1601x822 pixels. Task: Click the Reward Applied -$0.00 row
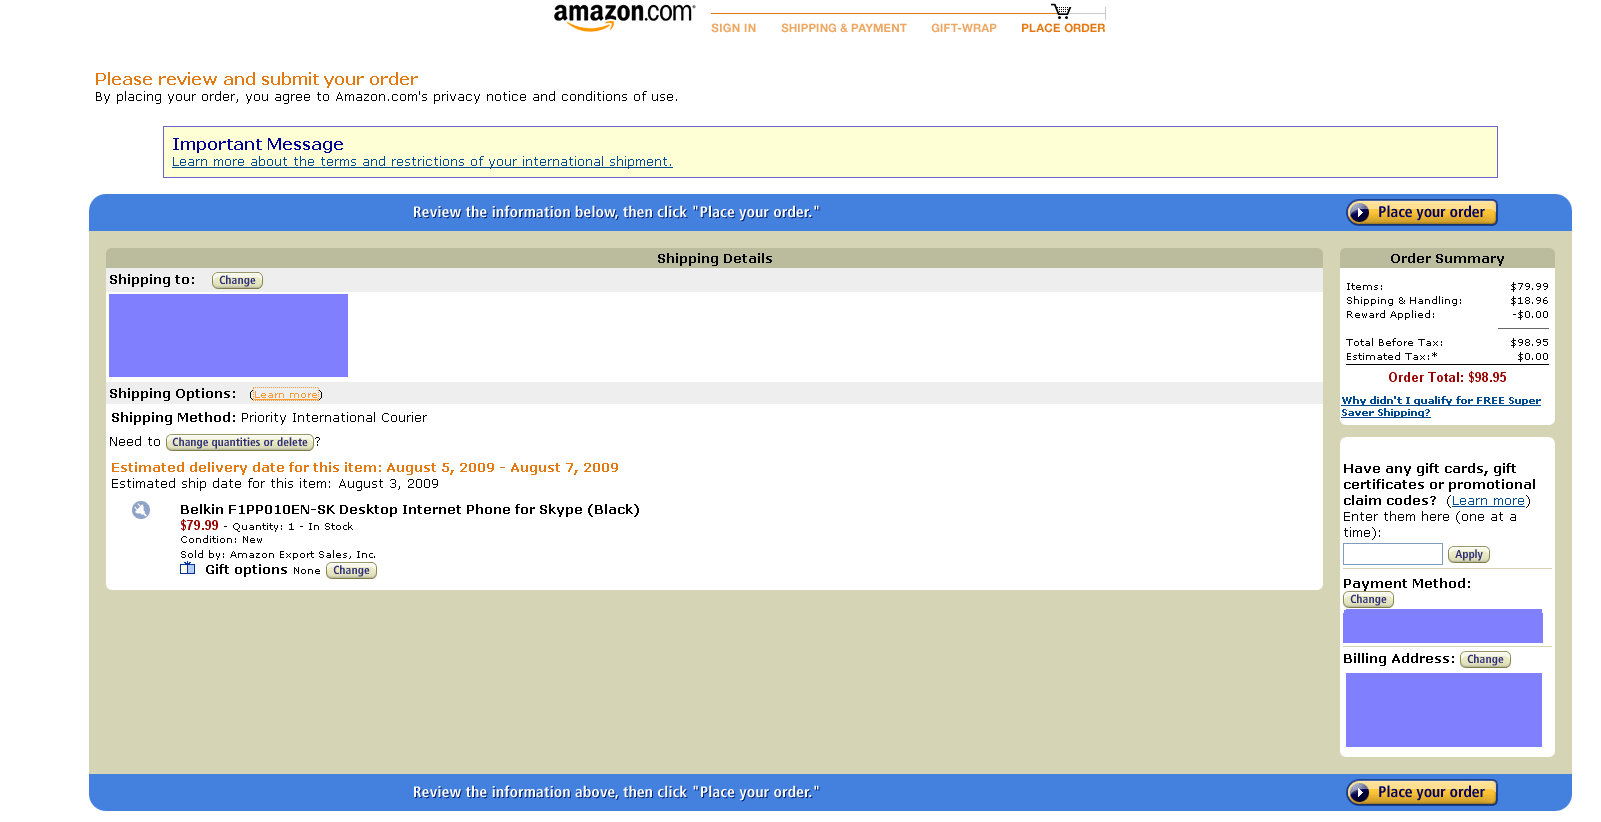point(1447,314)
